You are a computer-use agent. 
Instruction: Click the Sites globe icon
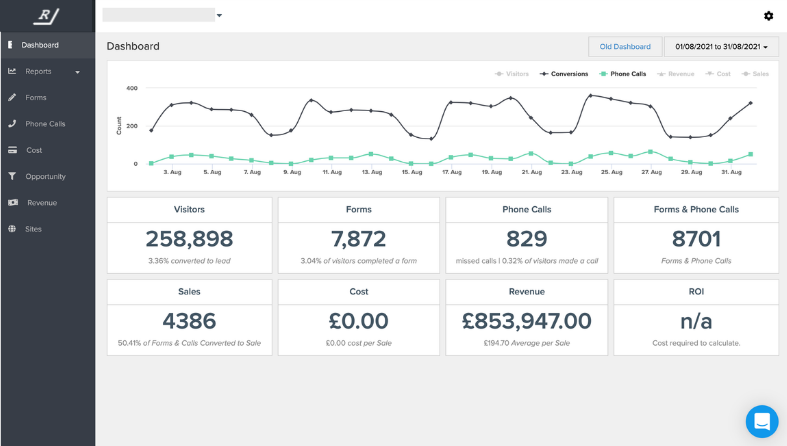[11, 229]
